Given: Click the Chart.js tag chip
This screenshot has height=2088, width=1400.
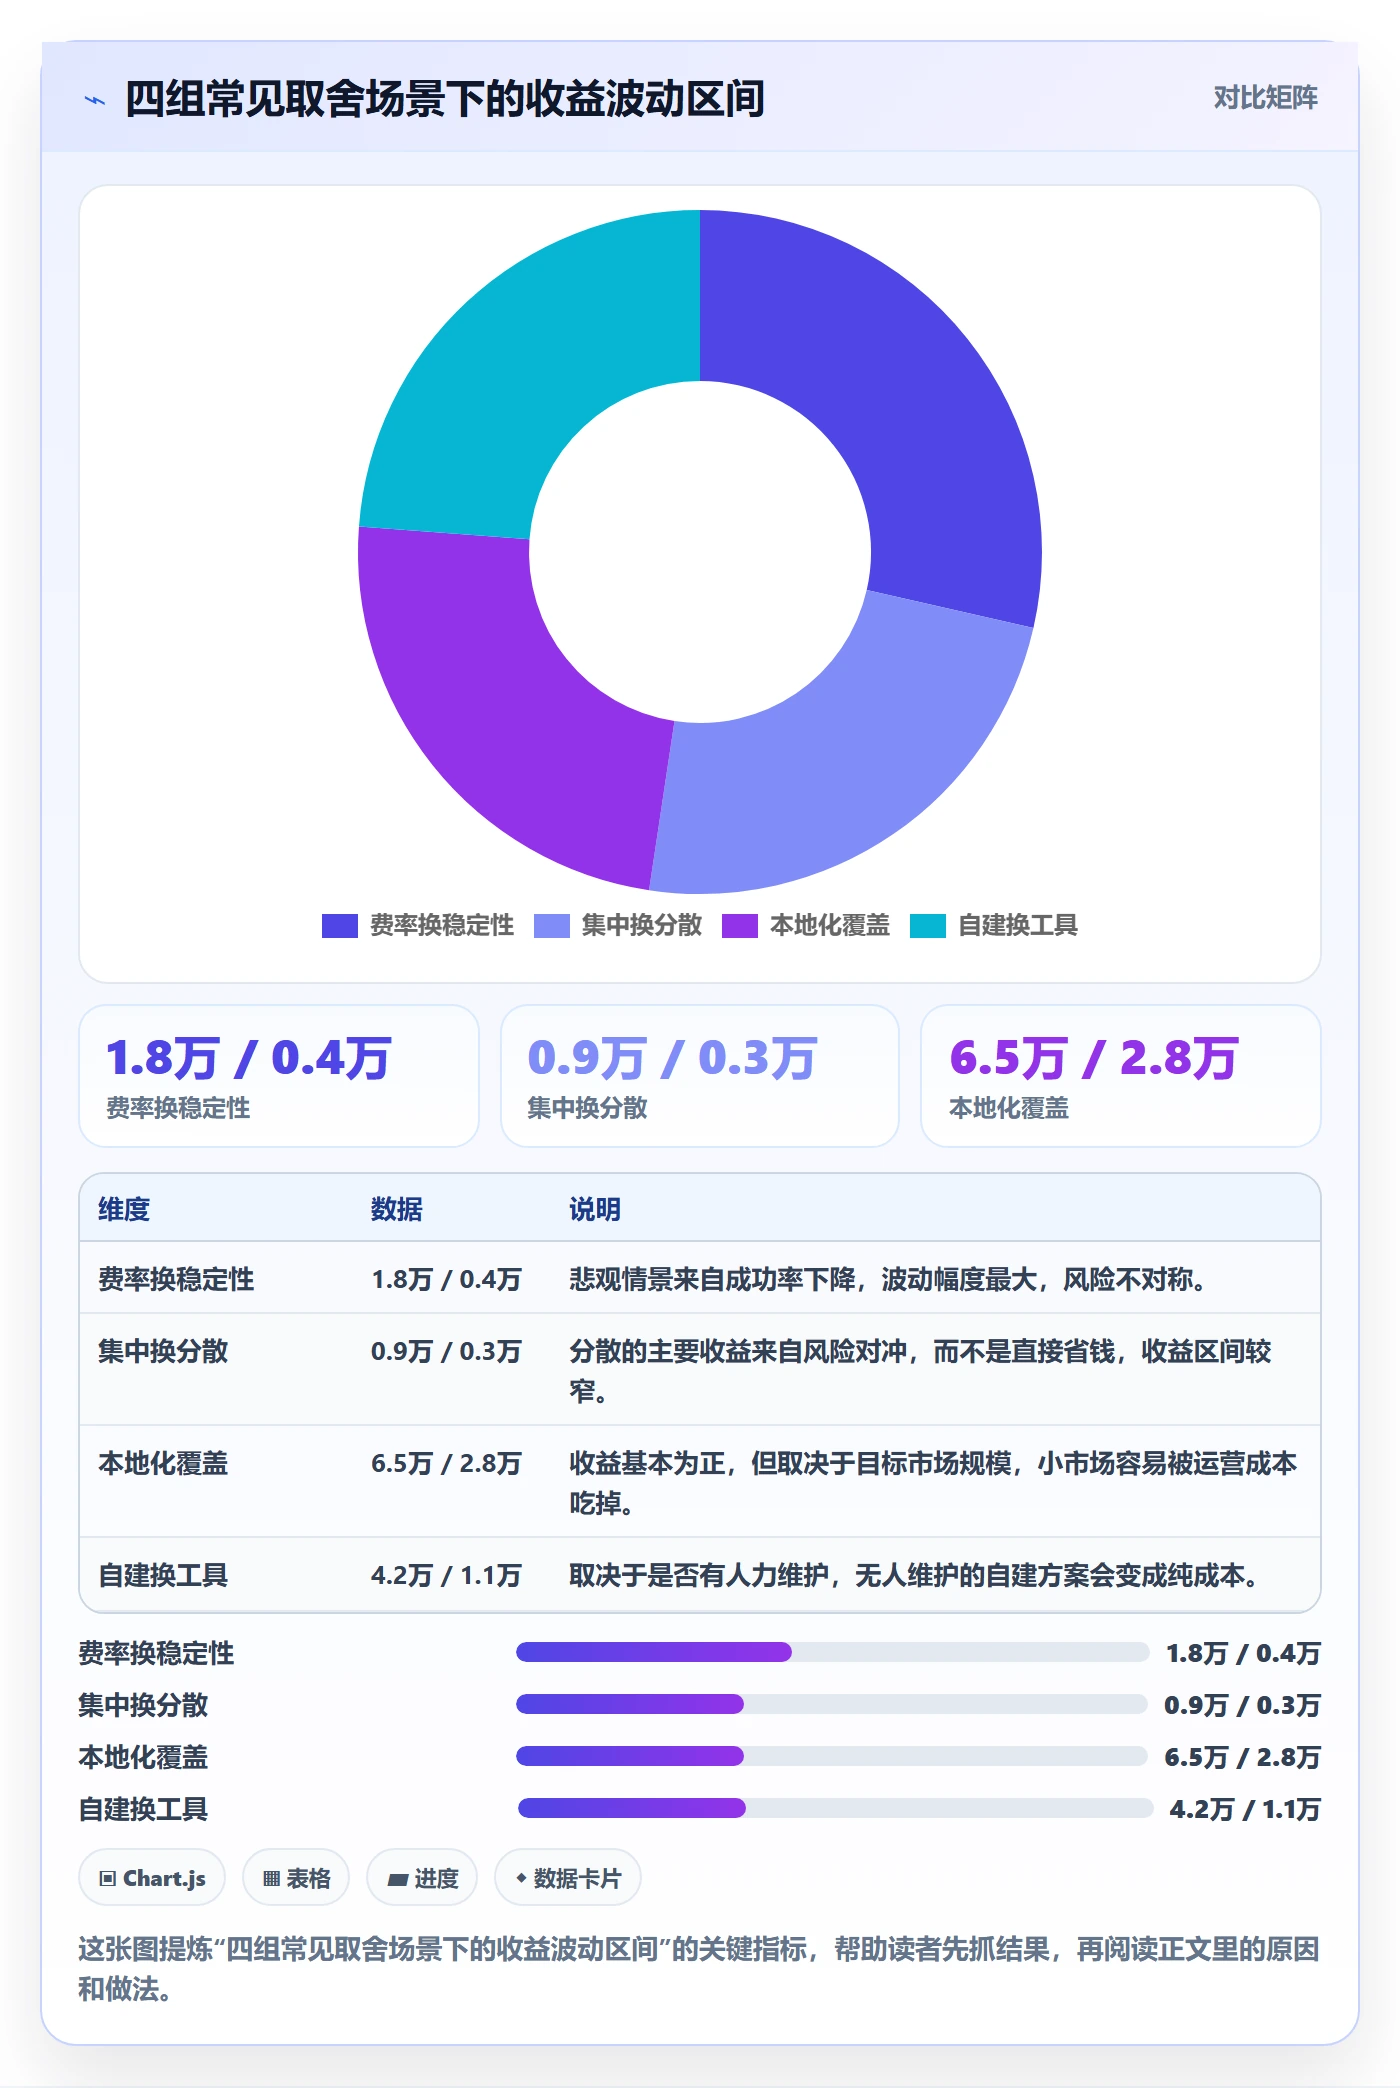Looking at the screenshot, I should [x=152, y=1878].
